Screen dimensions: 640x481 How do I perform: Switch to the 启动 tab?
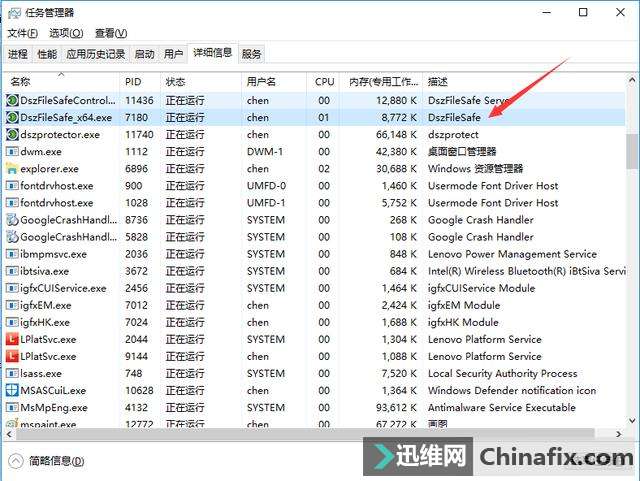click(144, 54)
